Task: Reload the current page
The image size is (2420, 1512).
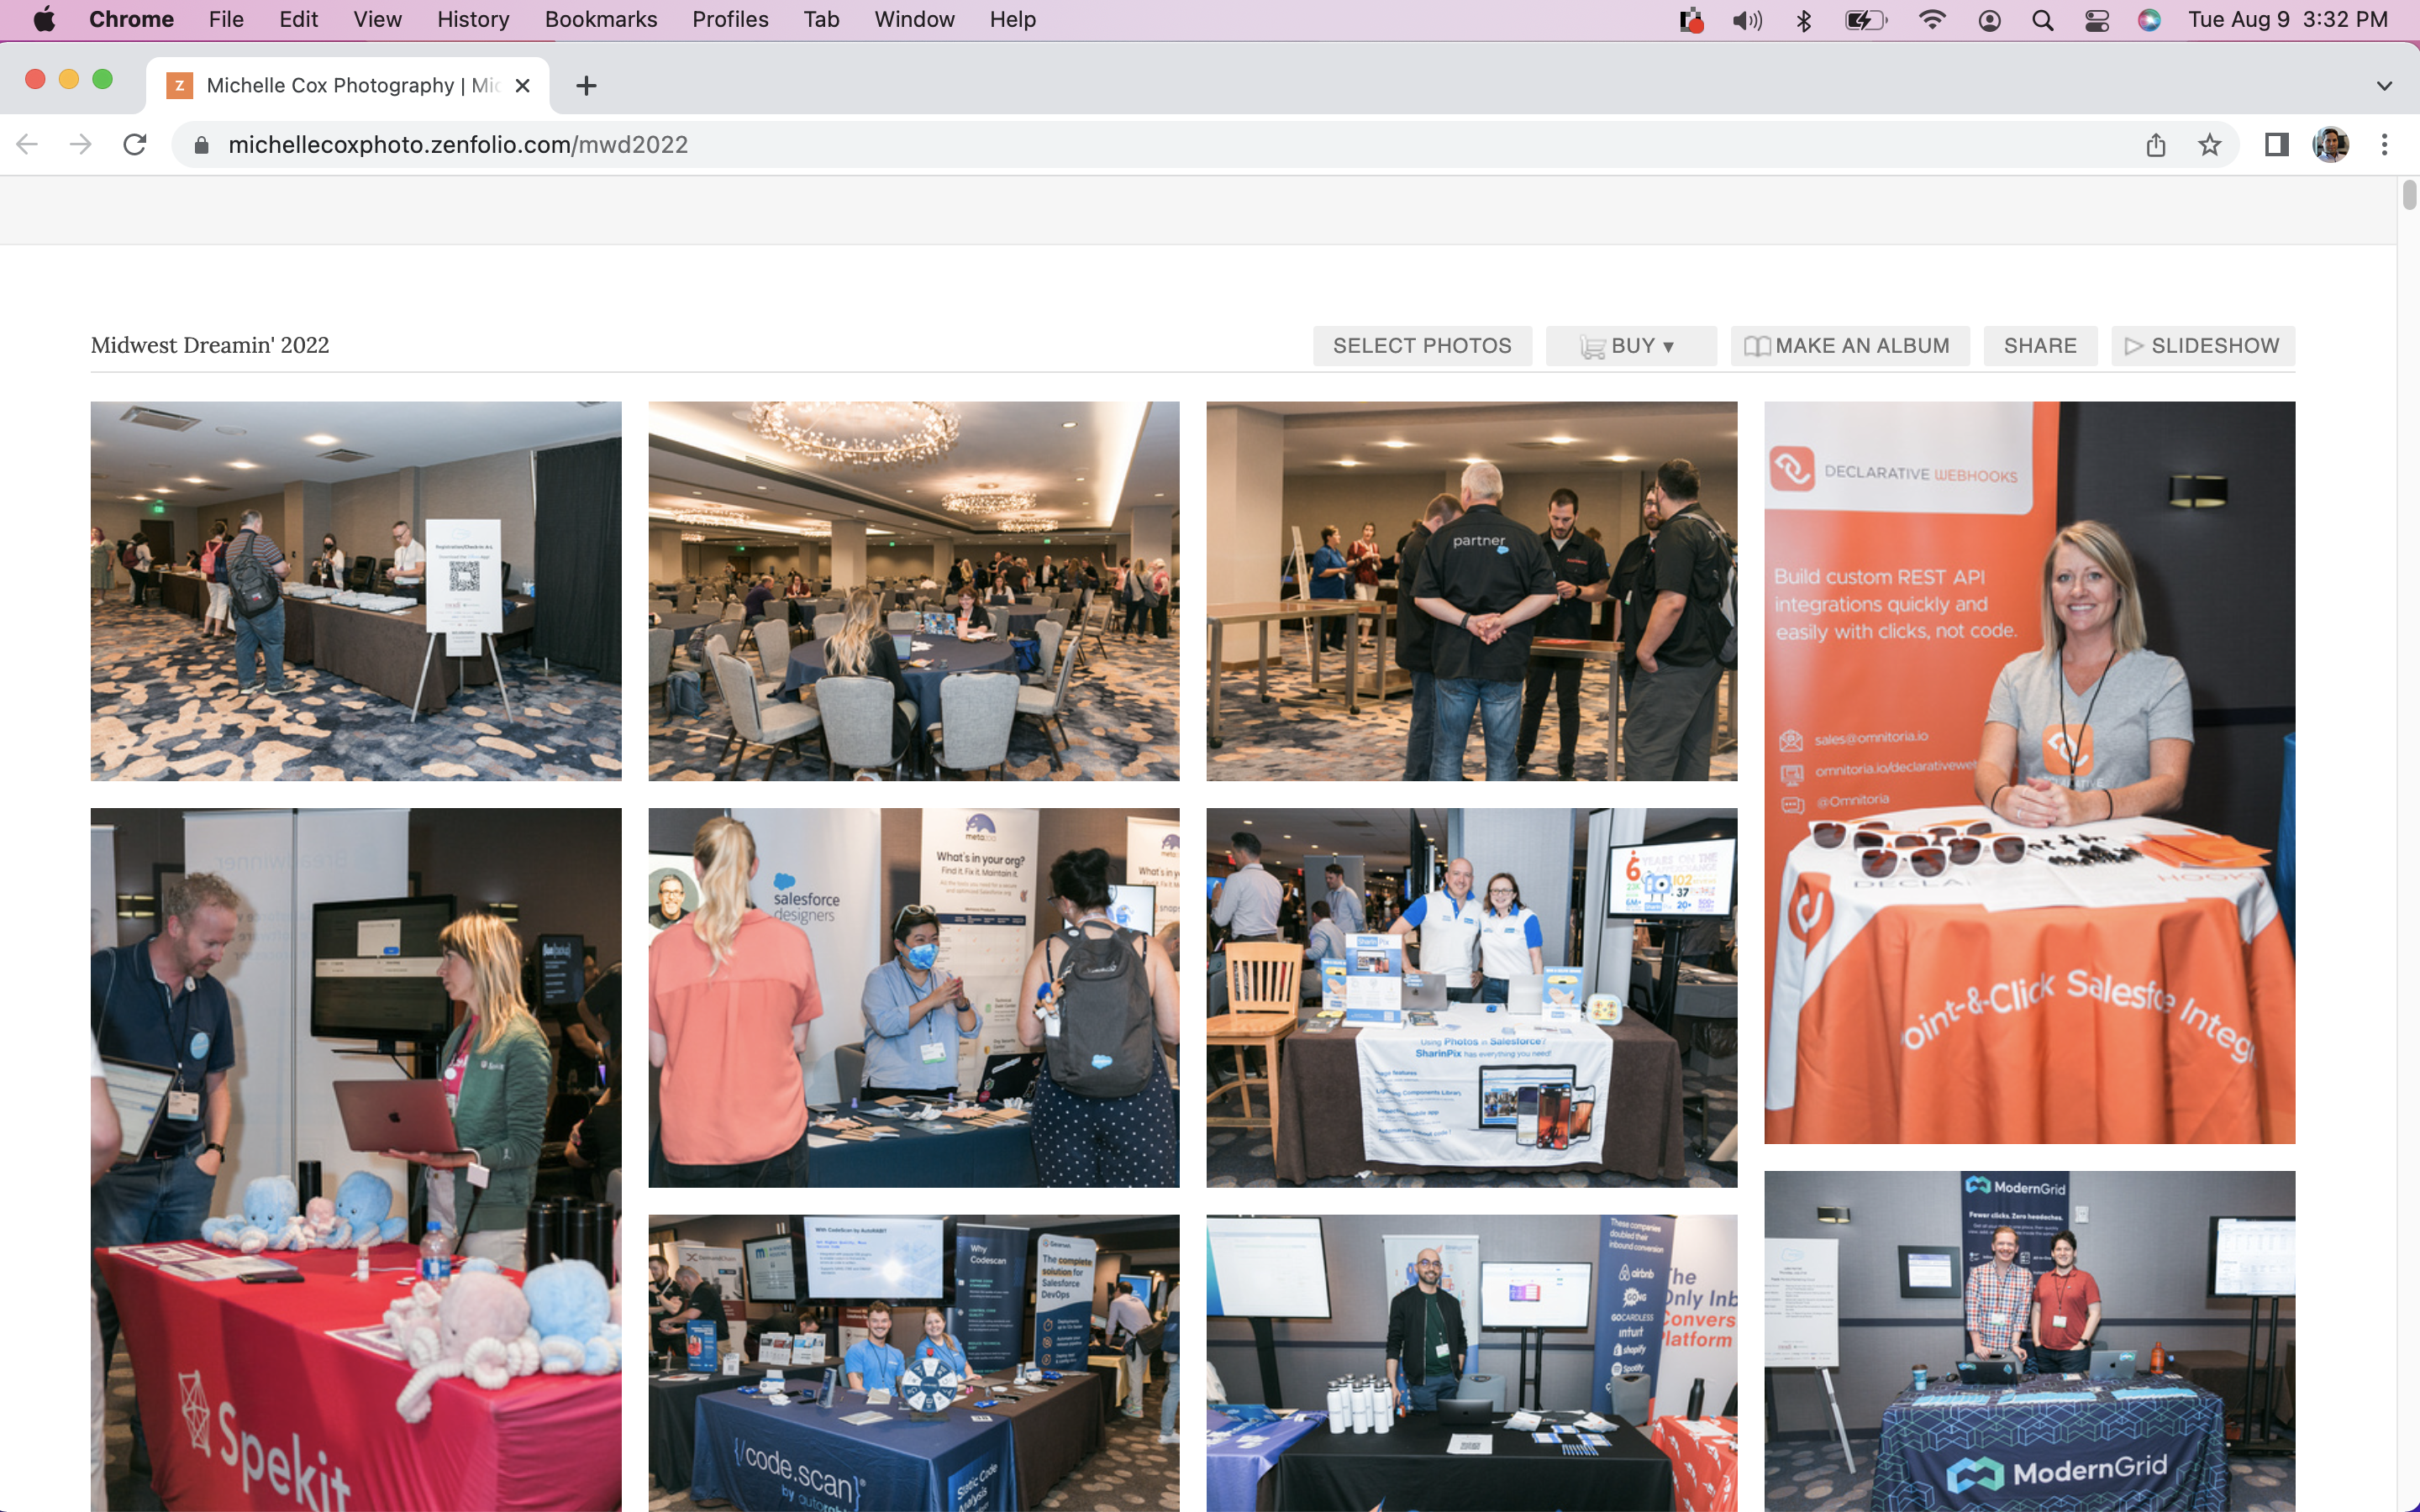Action: point(135,145)
